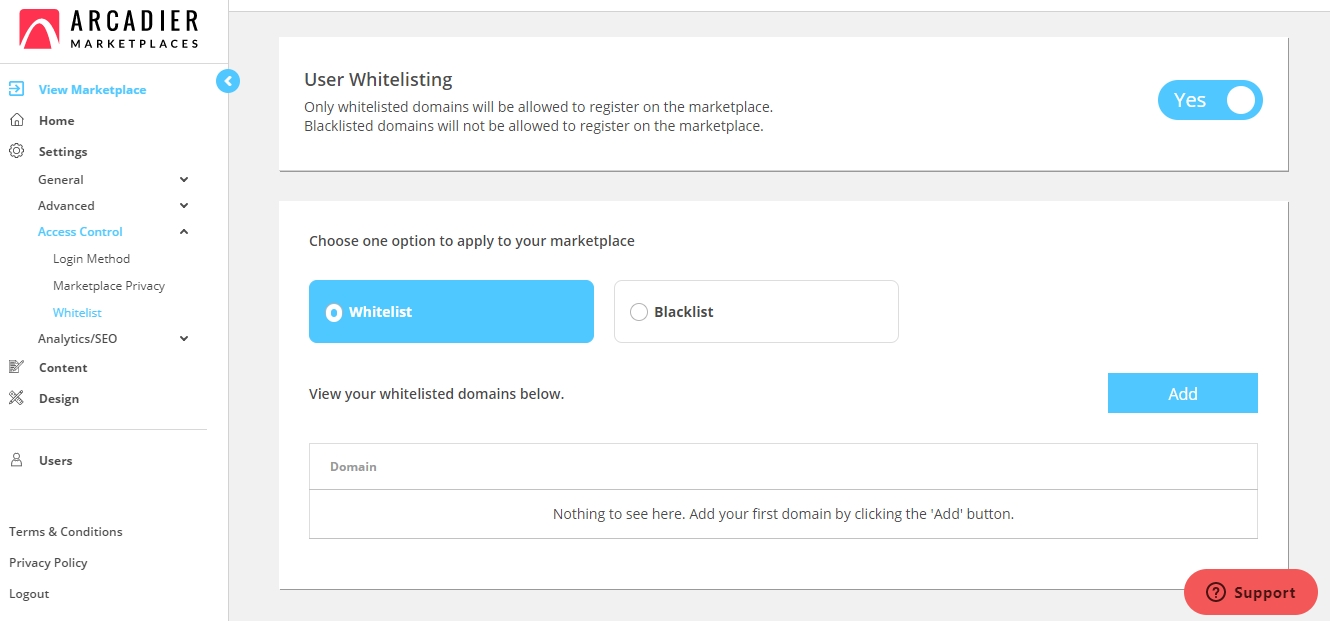1330x621 pixels.
Task: Click the Content pencil icon
Action: [16, 367]
